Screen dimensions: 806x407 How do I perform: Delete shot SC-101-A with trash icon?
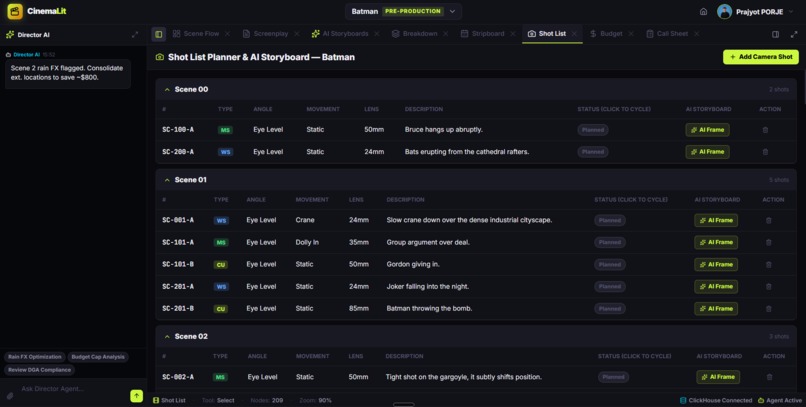(x=768, y=243)
